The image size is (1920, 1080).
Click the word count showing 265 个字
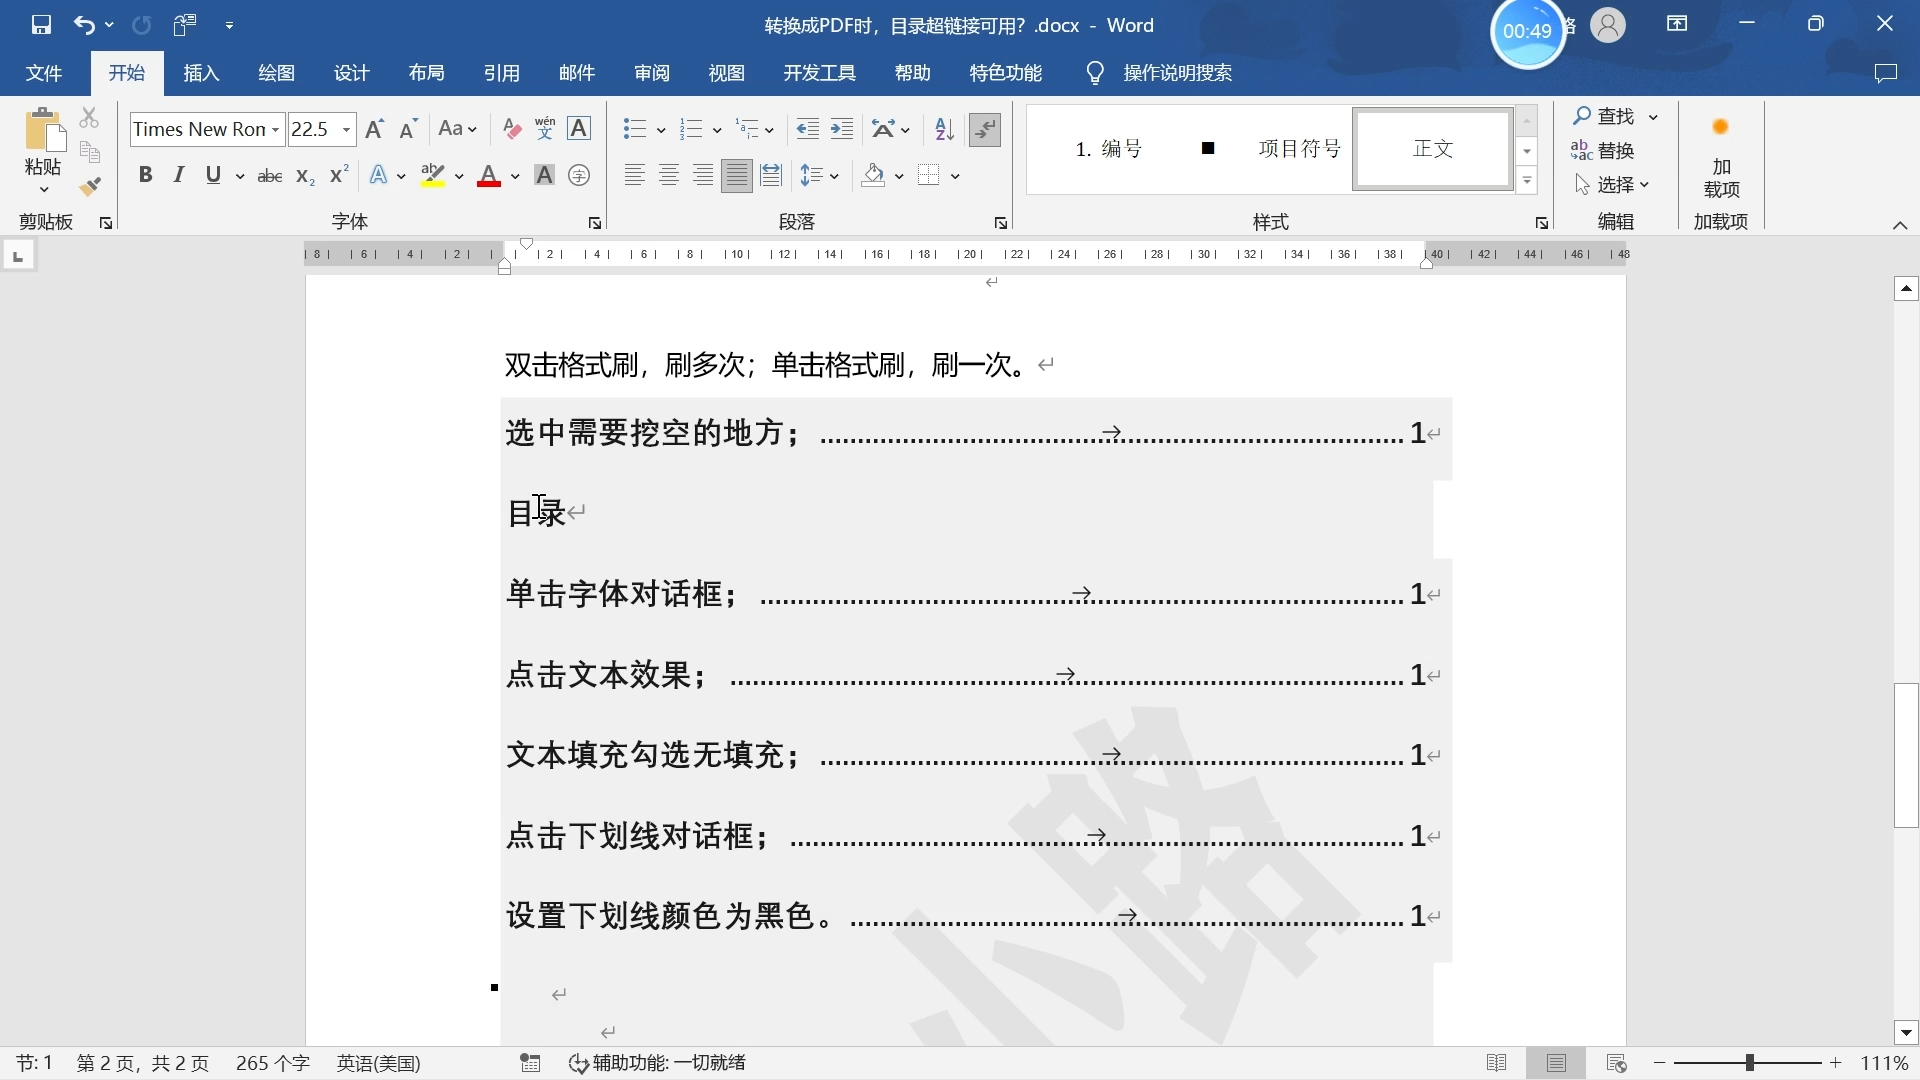[272, 1063]
